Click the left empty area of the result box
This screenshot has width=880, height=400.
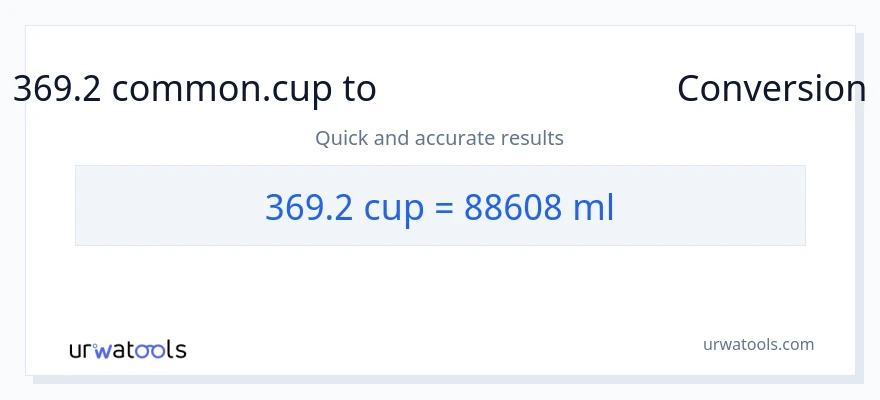[160, 206]
